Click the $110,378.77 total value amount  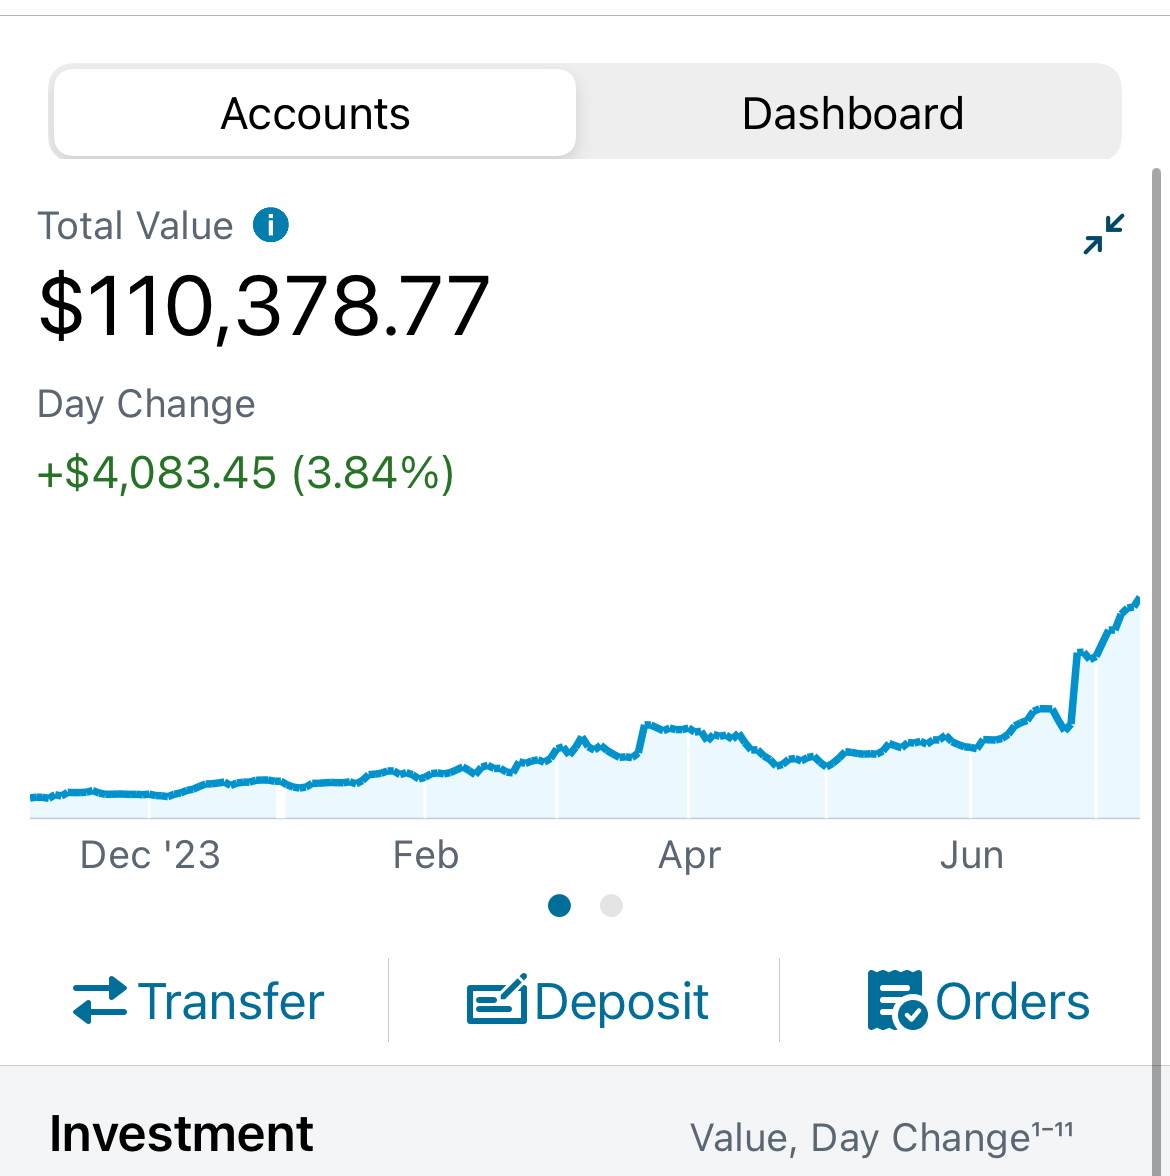(x=264, y=307)
